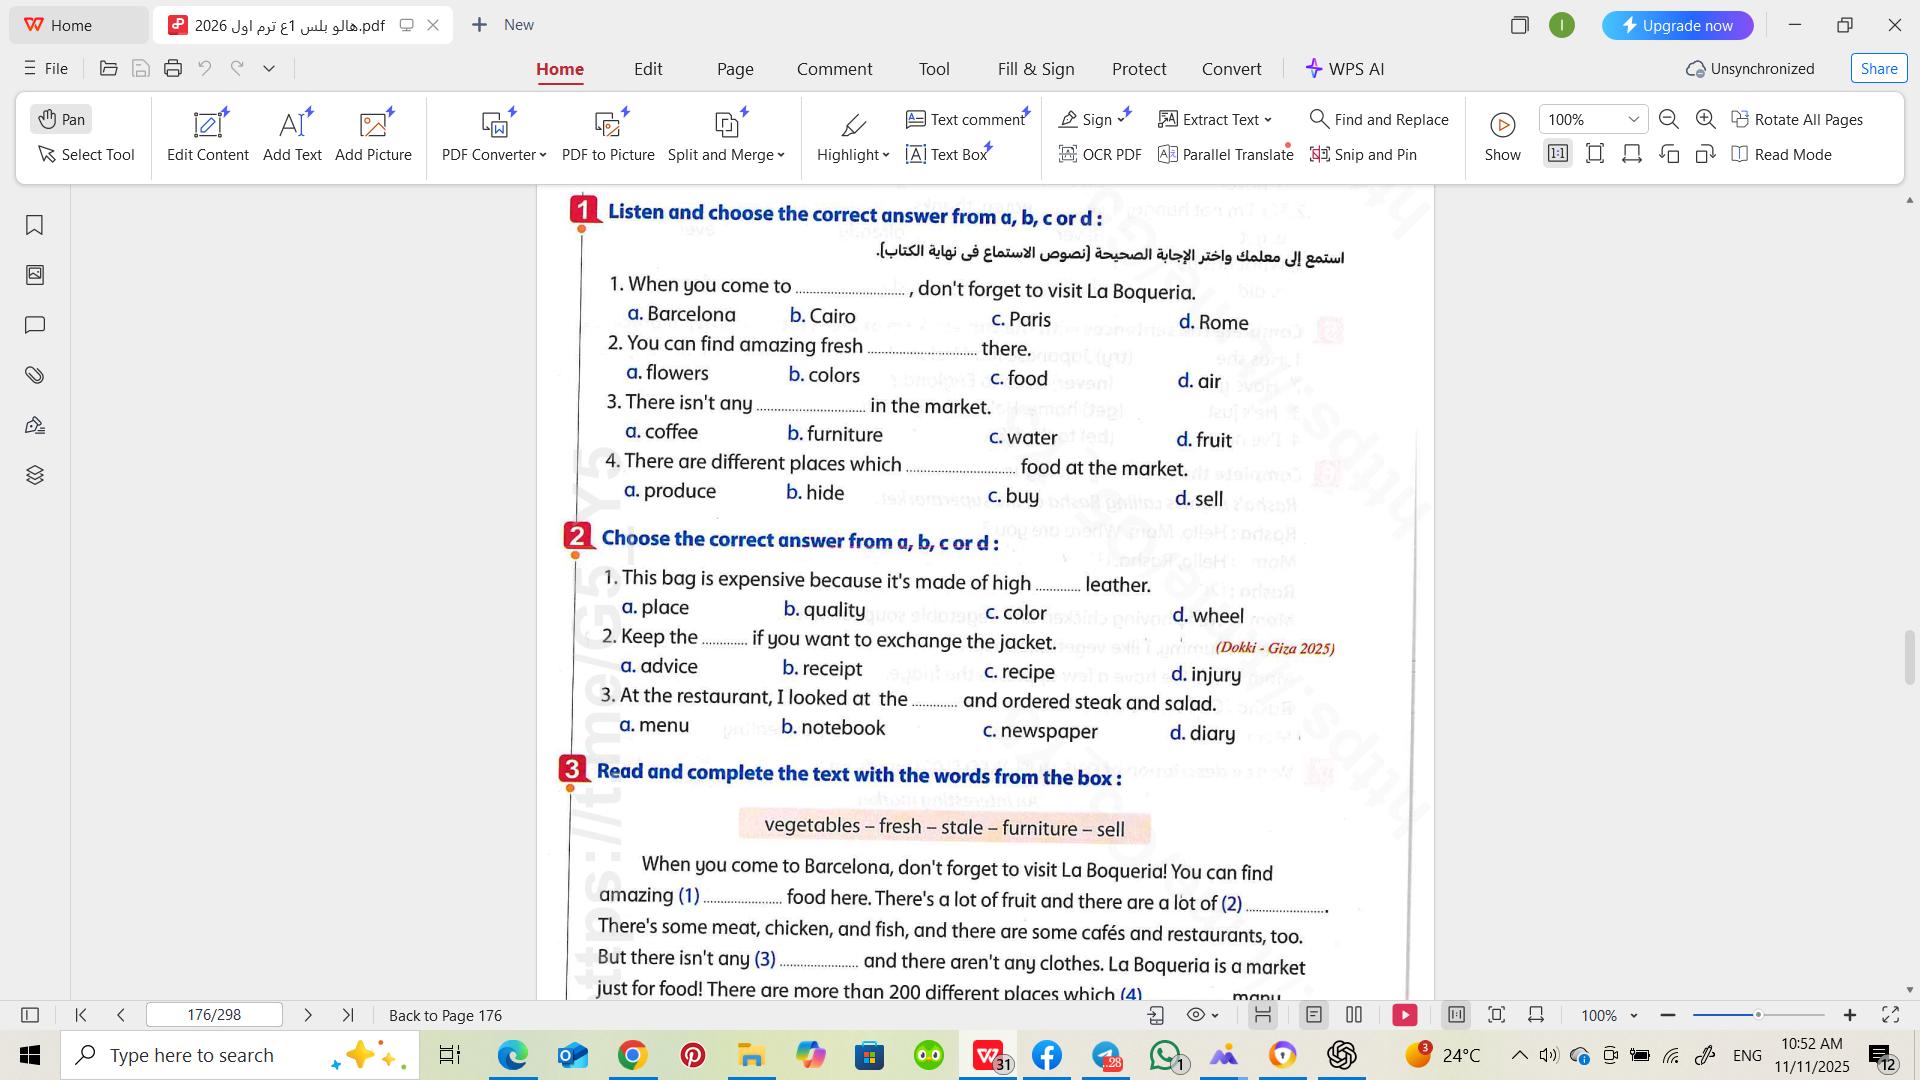Screen dimensions: 1920x1080
Task: Toggle the Pan hand tool
Action: point(61,119)
